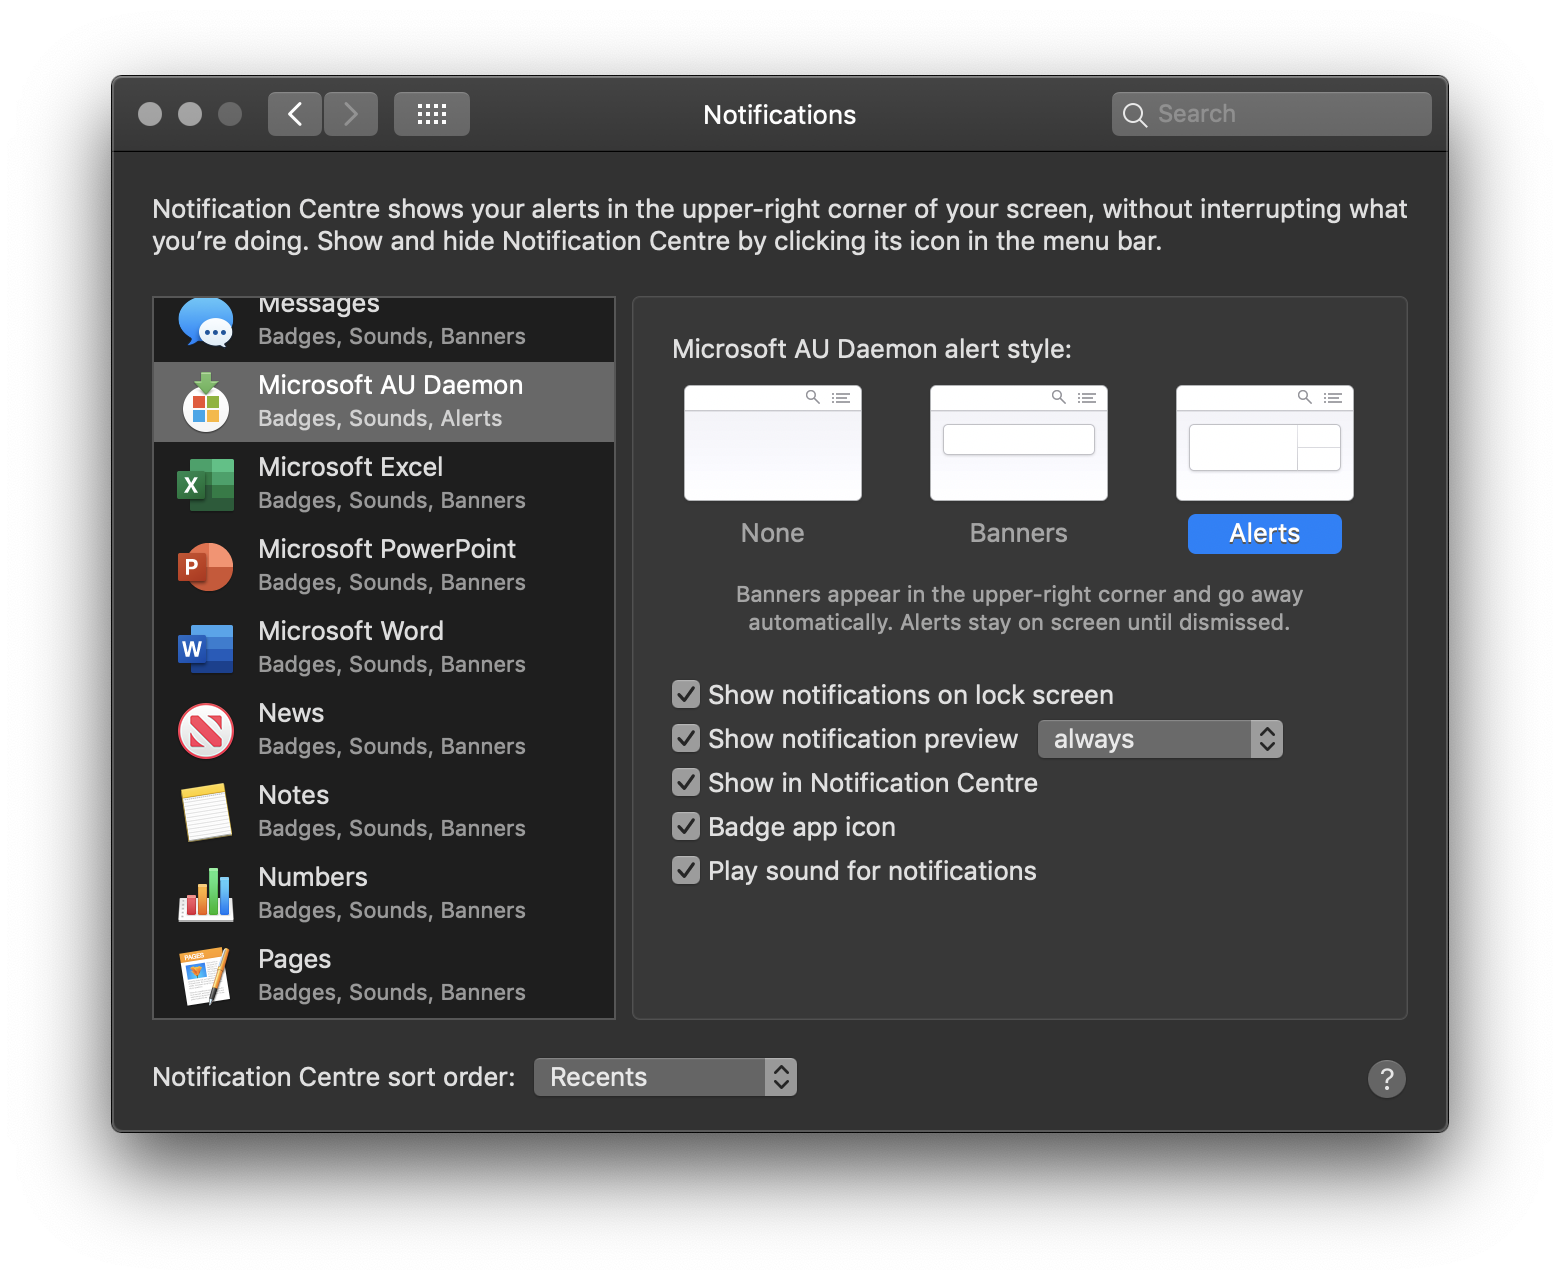1560x1280 pixels.
Task: Open the Show notification preview dropdown
Action: coord(1159,738)
